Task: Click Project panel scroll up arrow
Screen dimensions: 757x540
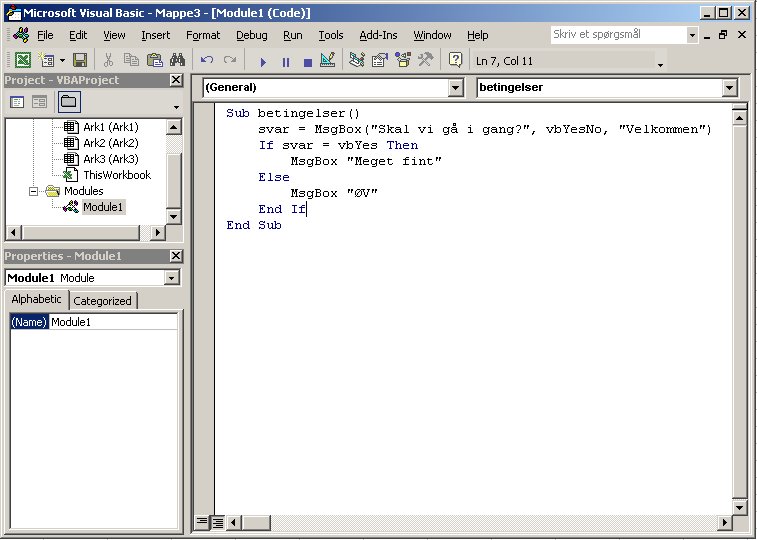Action: [173, 127]
